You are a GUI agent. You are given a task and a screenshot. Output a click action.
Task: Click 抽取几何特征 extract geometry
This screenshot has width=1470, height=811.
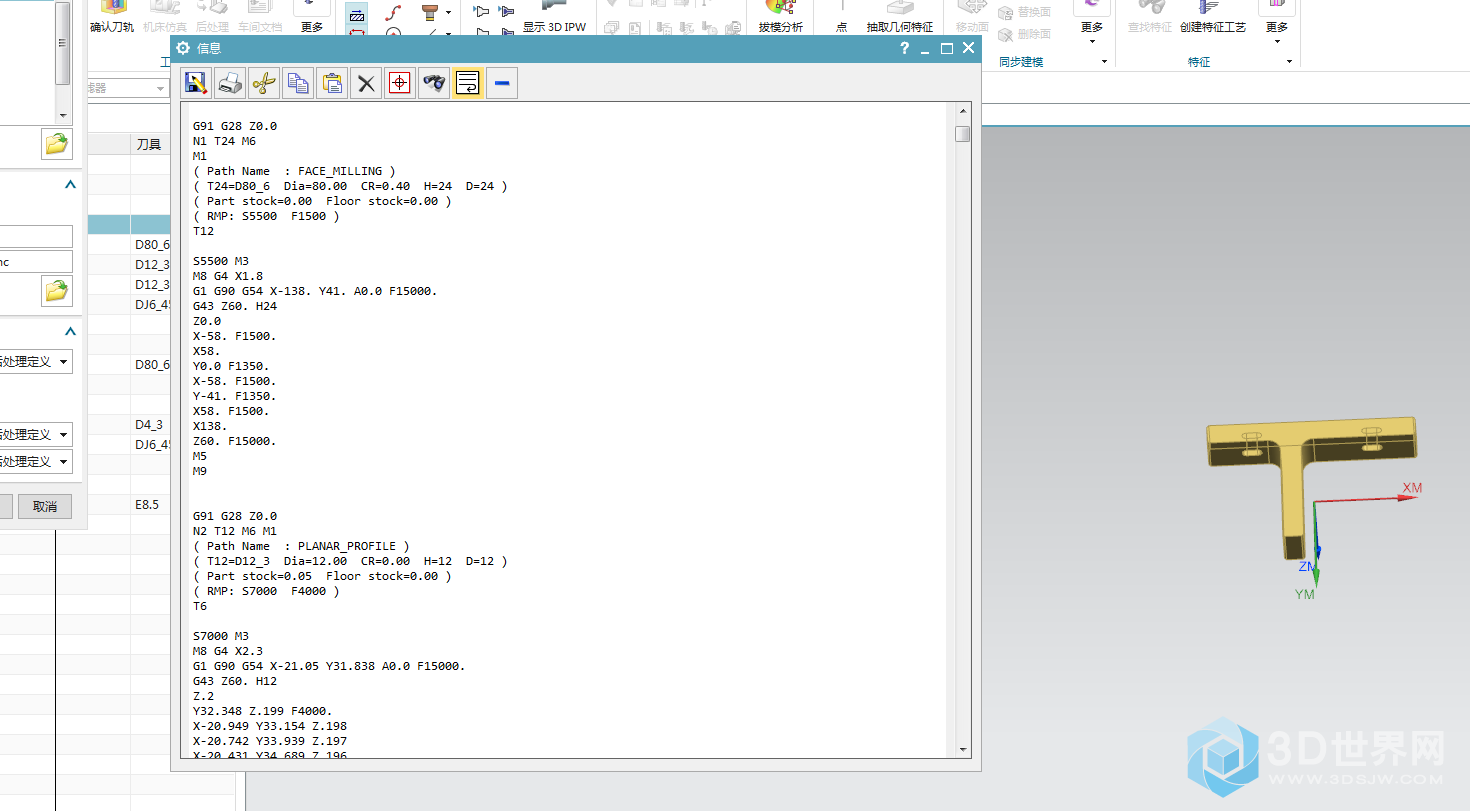point(900,18)
